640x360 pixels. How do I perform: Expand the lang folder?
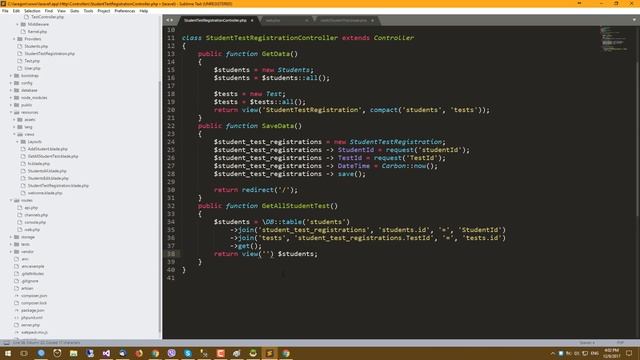(x=14, y=127)
